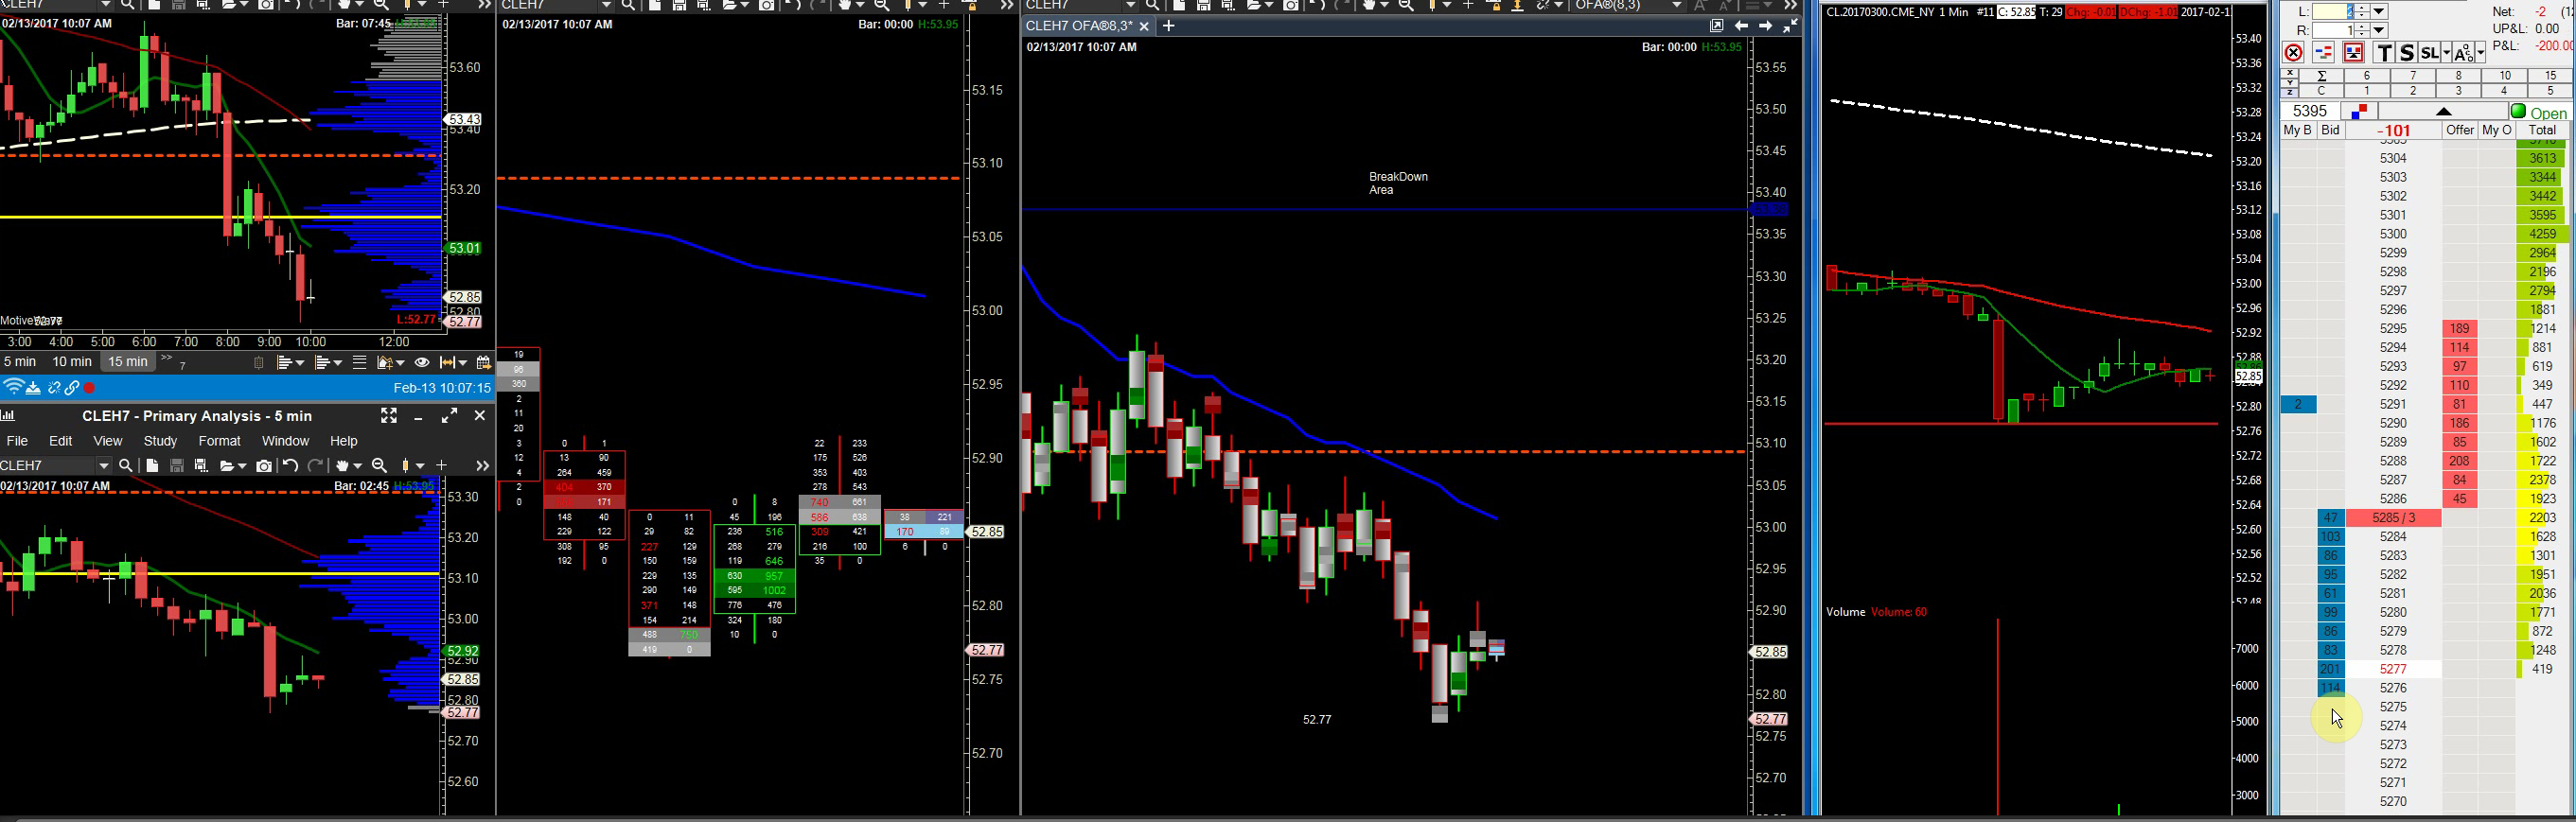Open CLEH7 symbol dropdown in Primary Analysis
Screen dimensions: 2576x822
(103, 465)
